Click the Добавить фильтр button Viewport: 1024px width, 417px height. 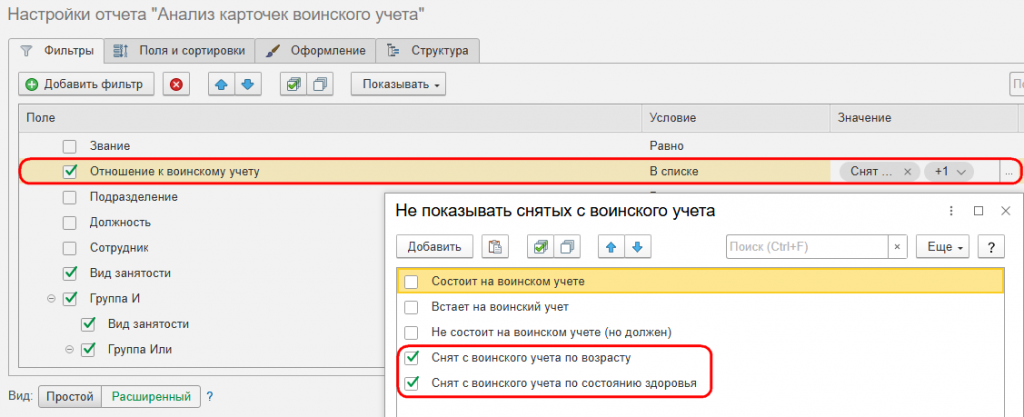pyautogui.click(x=85, y=84)
